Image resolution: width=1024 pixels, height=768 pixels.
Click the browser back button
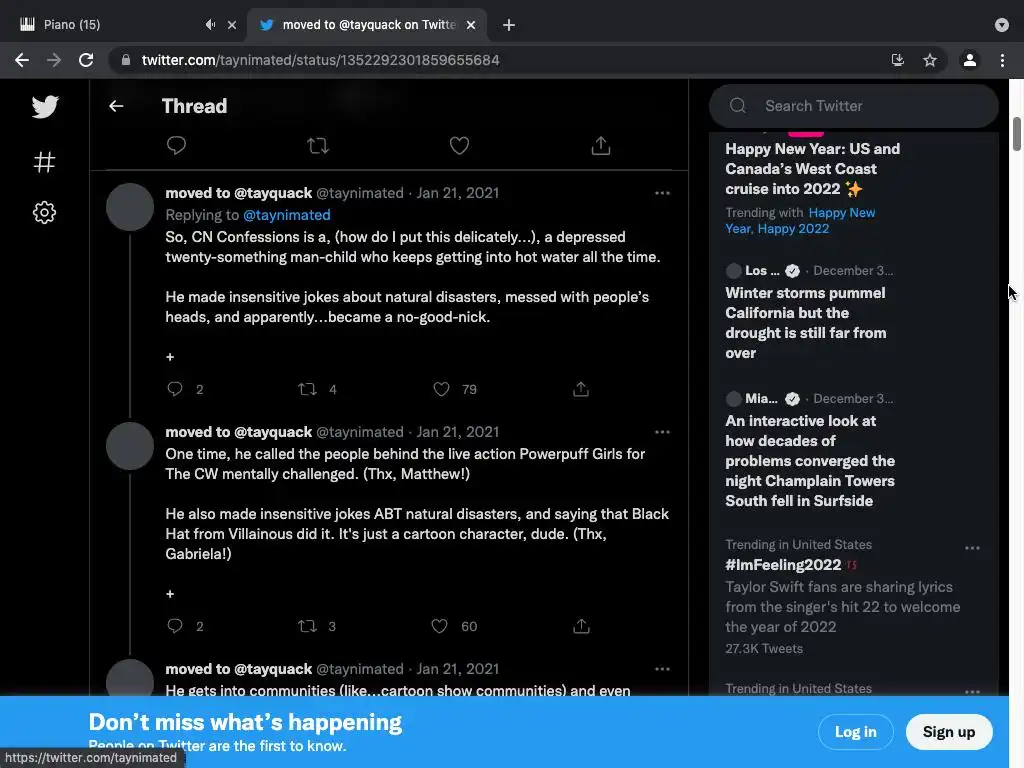point(22,60)
